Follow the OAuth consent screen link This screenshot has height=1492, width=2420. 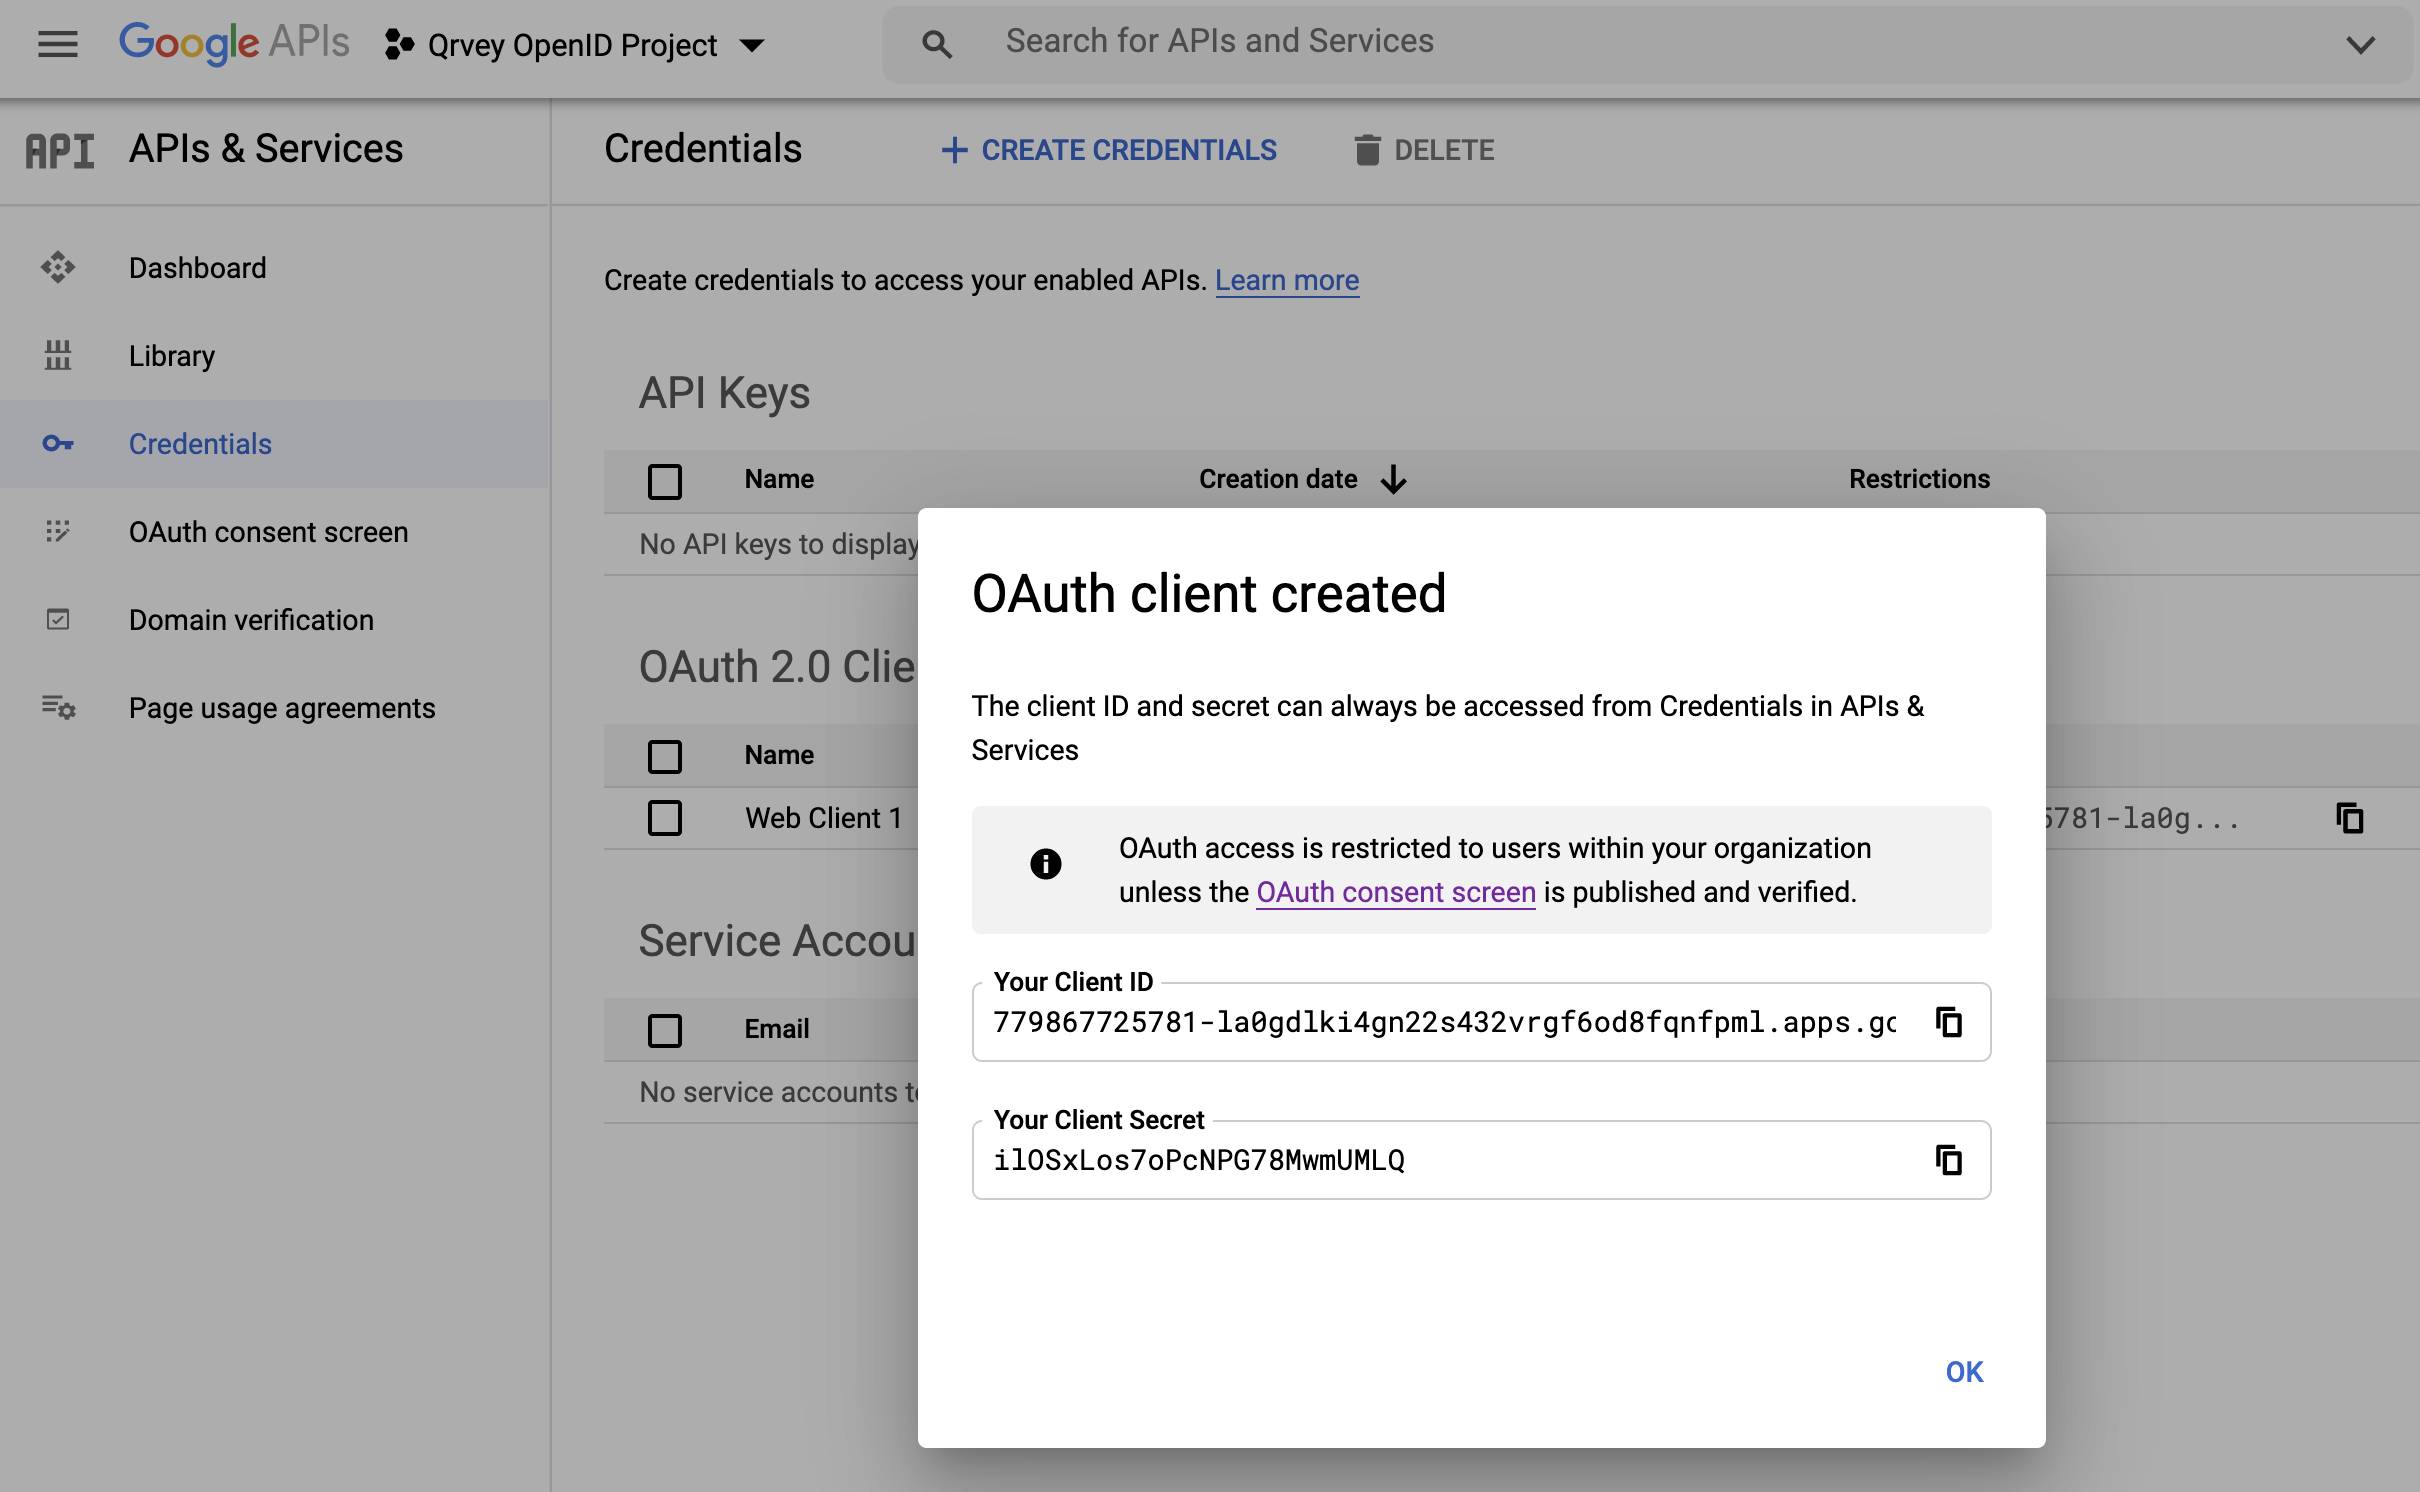tap(1395, 892)
